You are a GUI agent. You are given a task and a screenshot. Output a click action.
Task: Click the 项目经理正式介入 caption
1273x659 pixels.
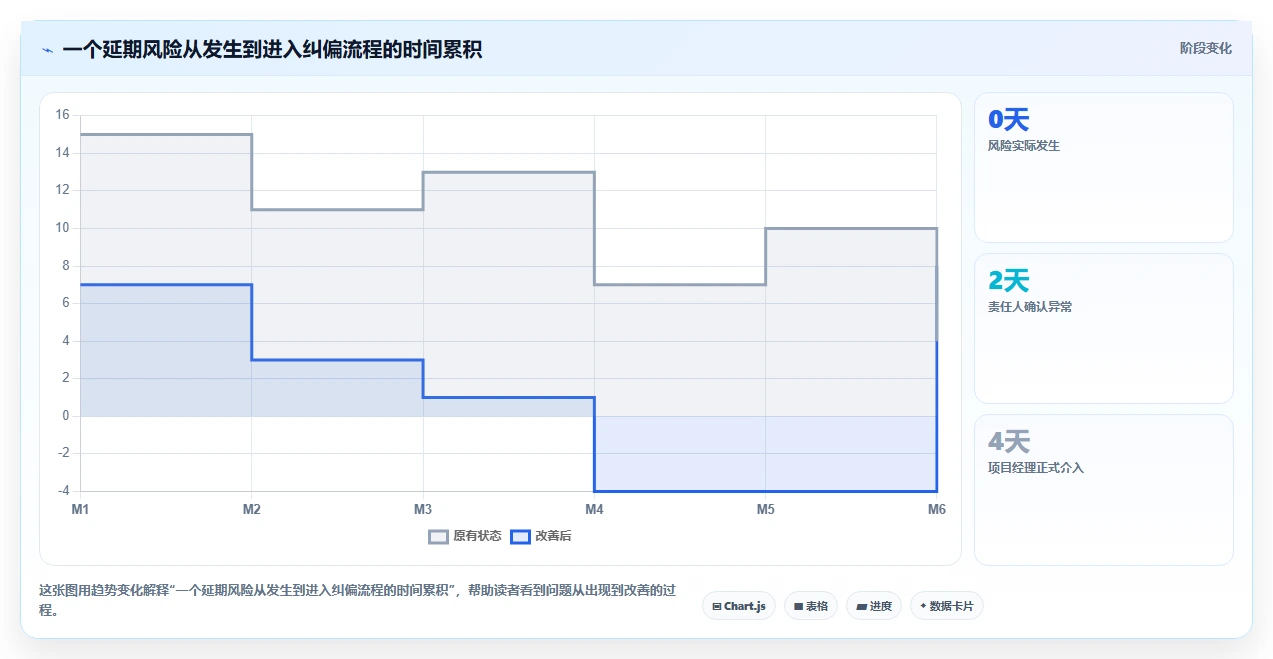(x=1036, y=468)
